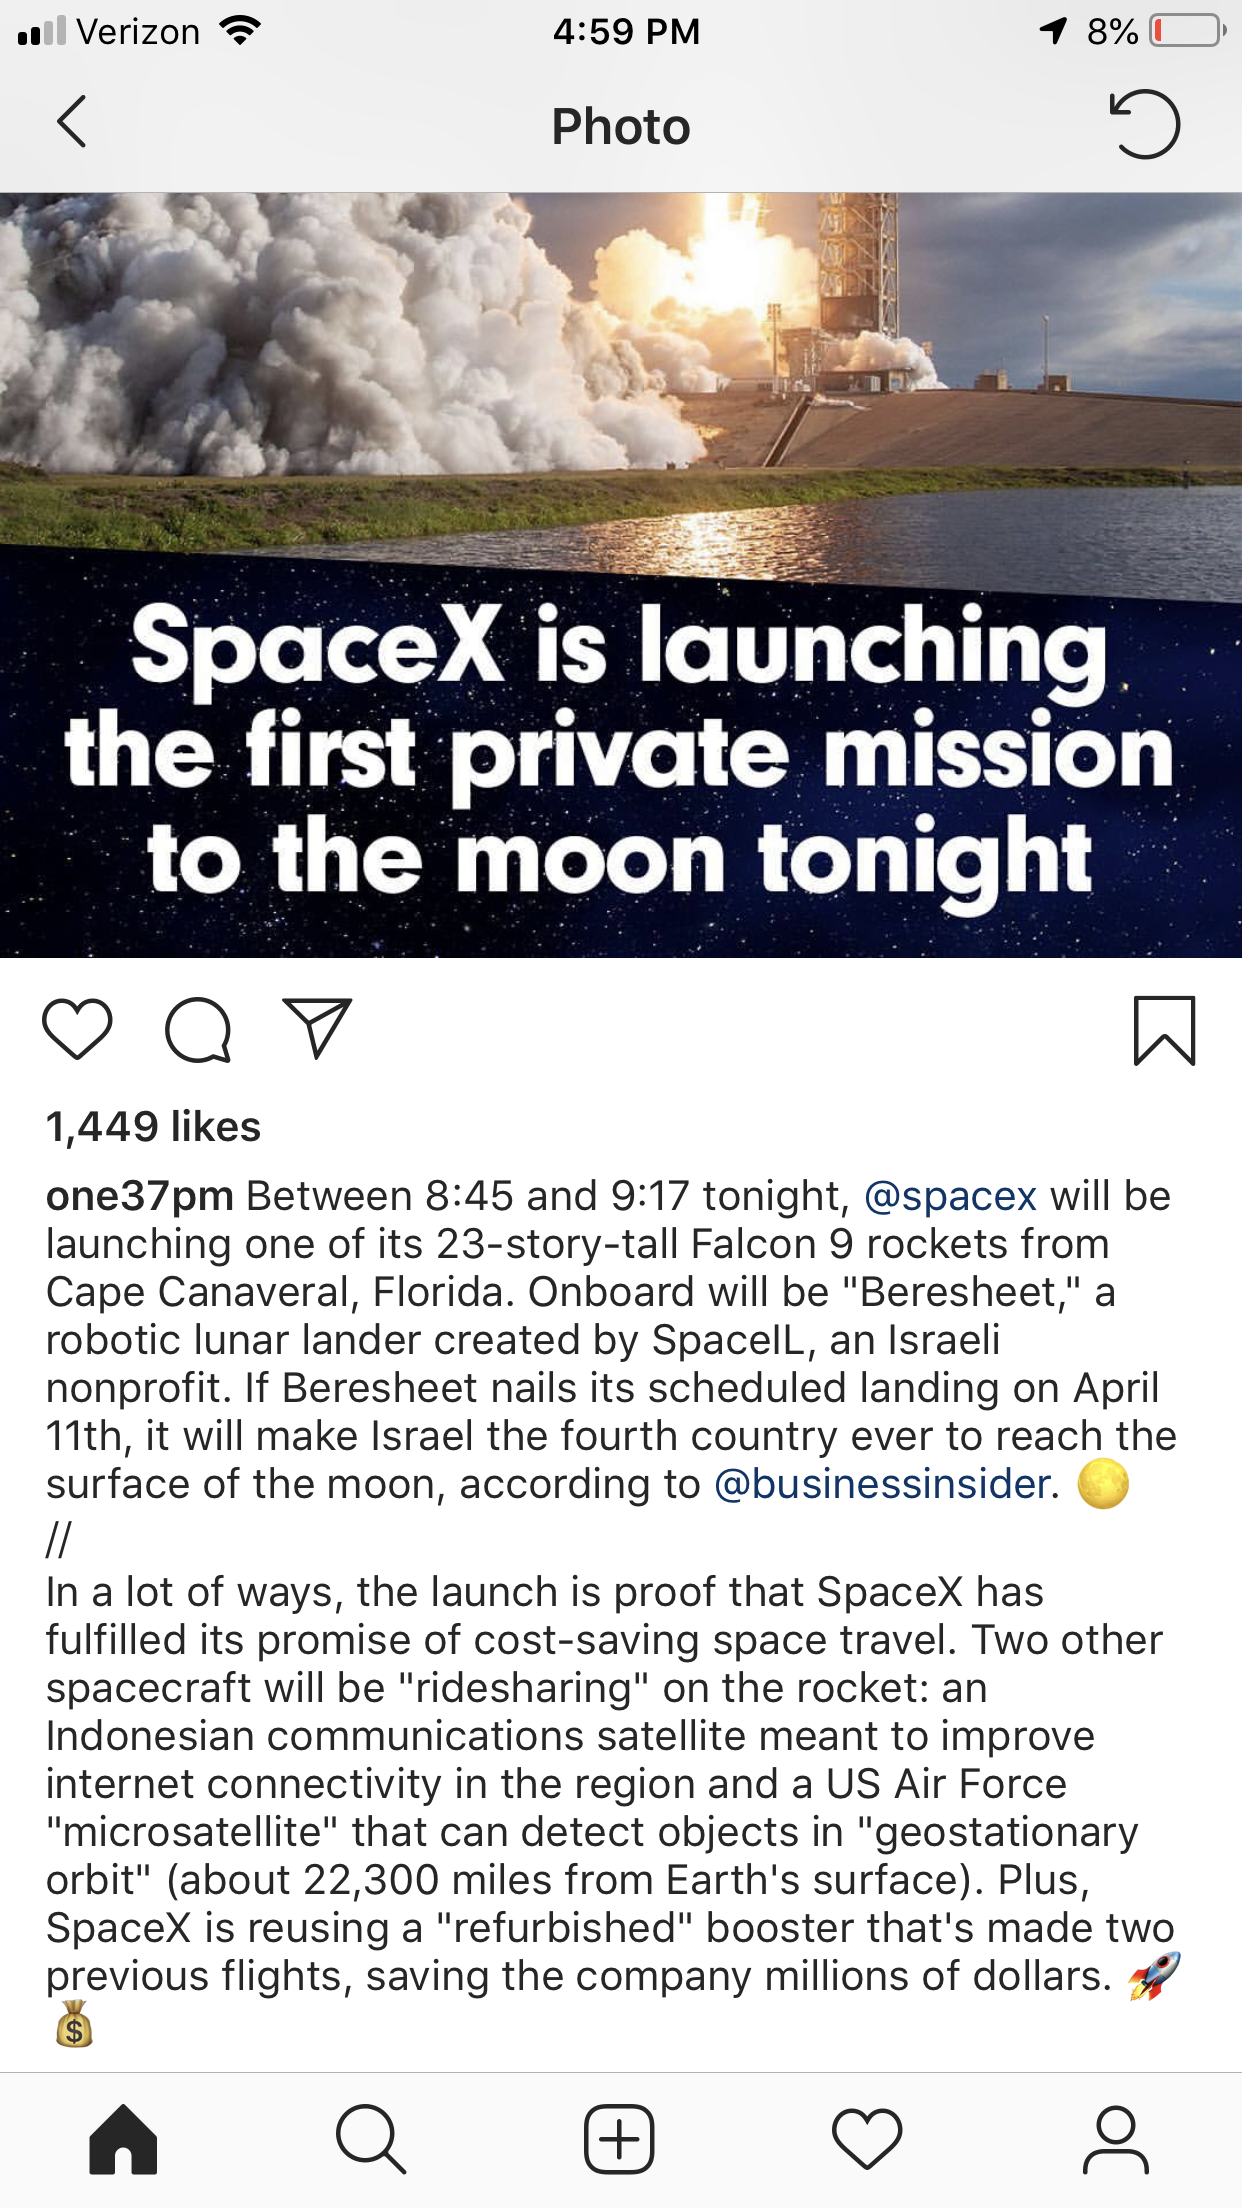Tap the battery indicator in status bar

coord(1187,31)
